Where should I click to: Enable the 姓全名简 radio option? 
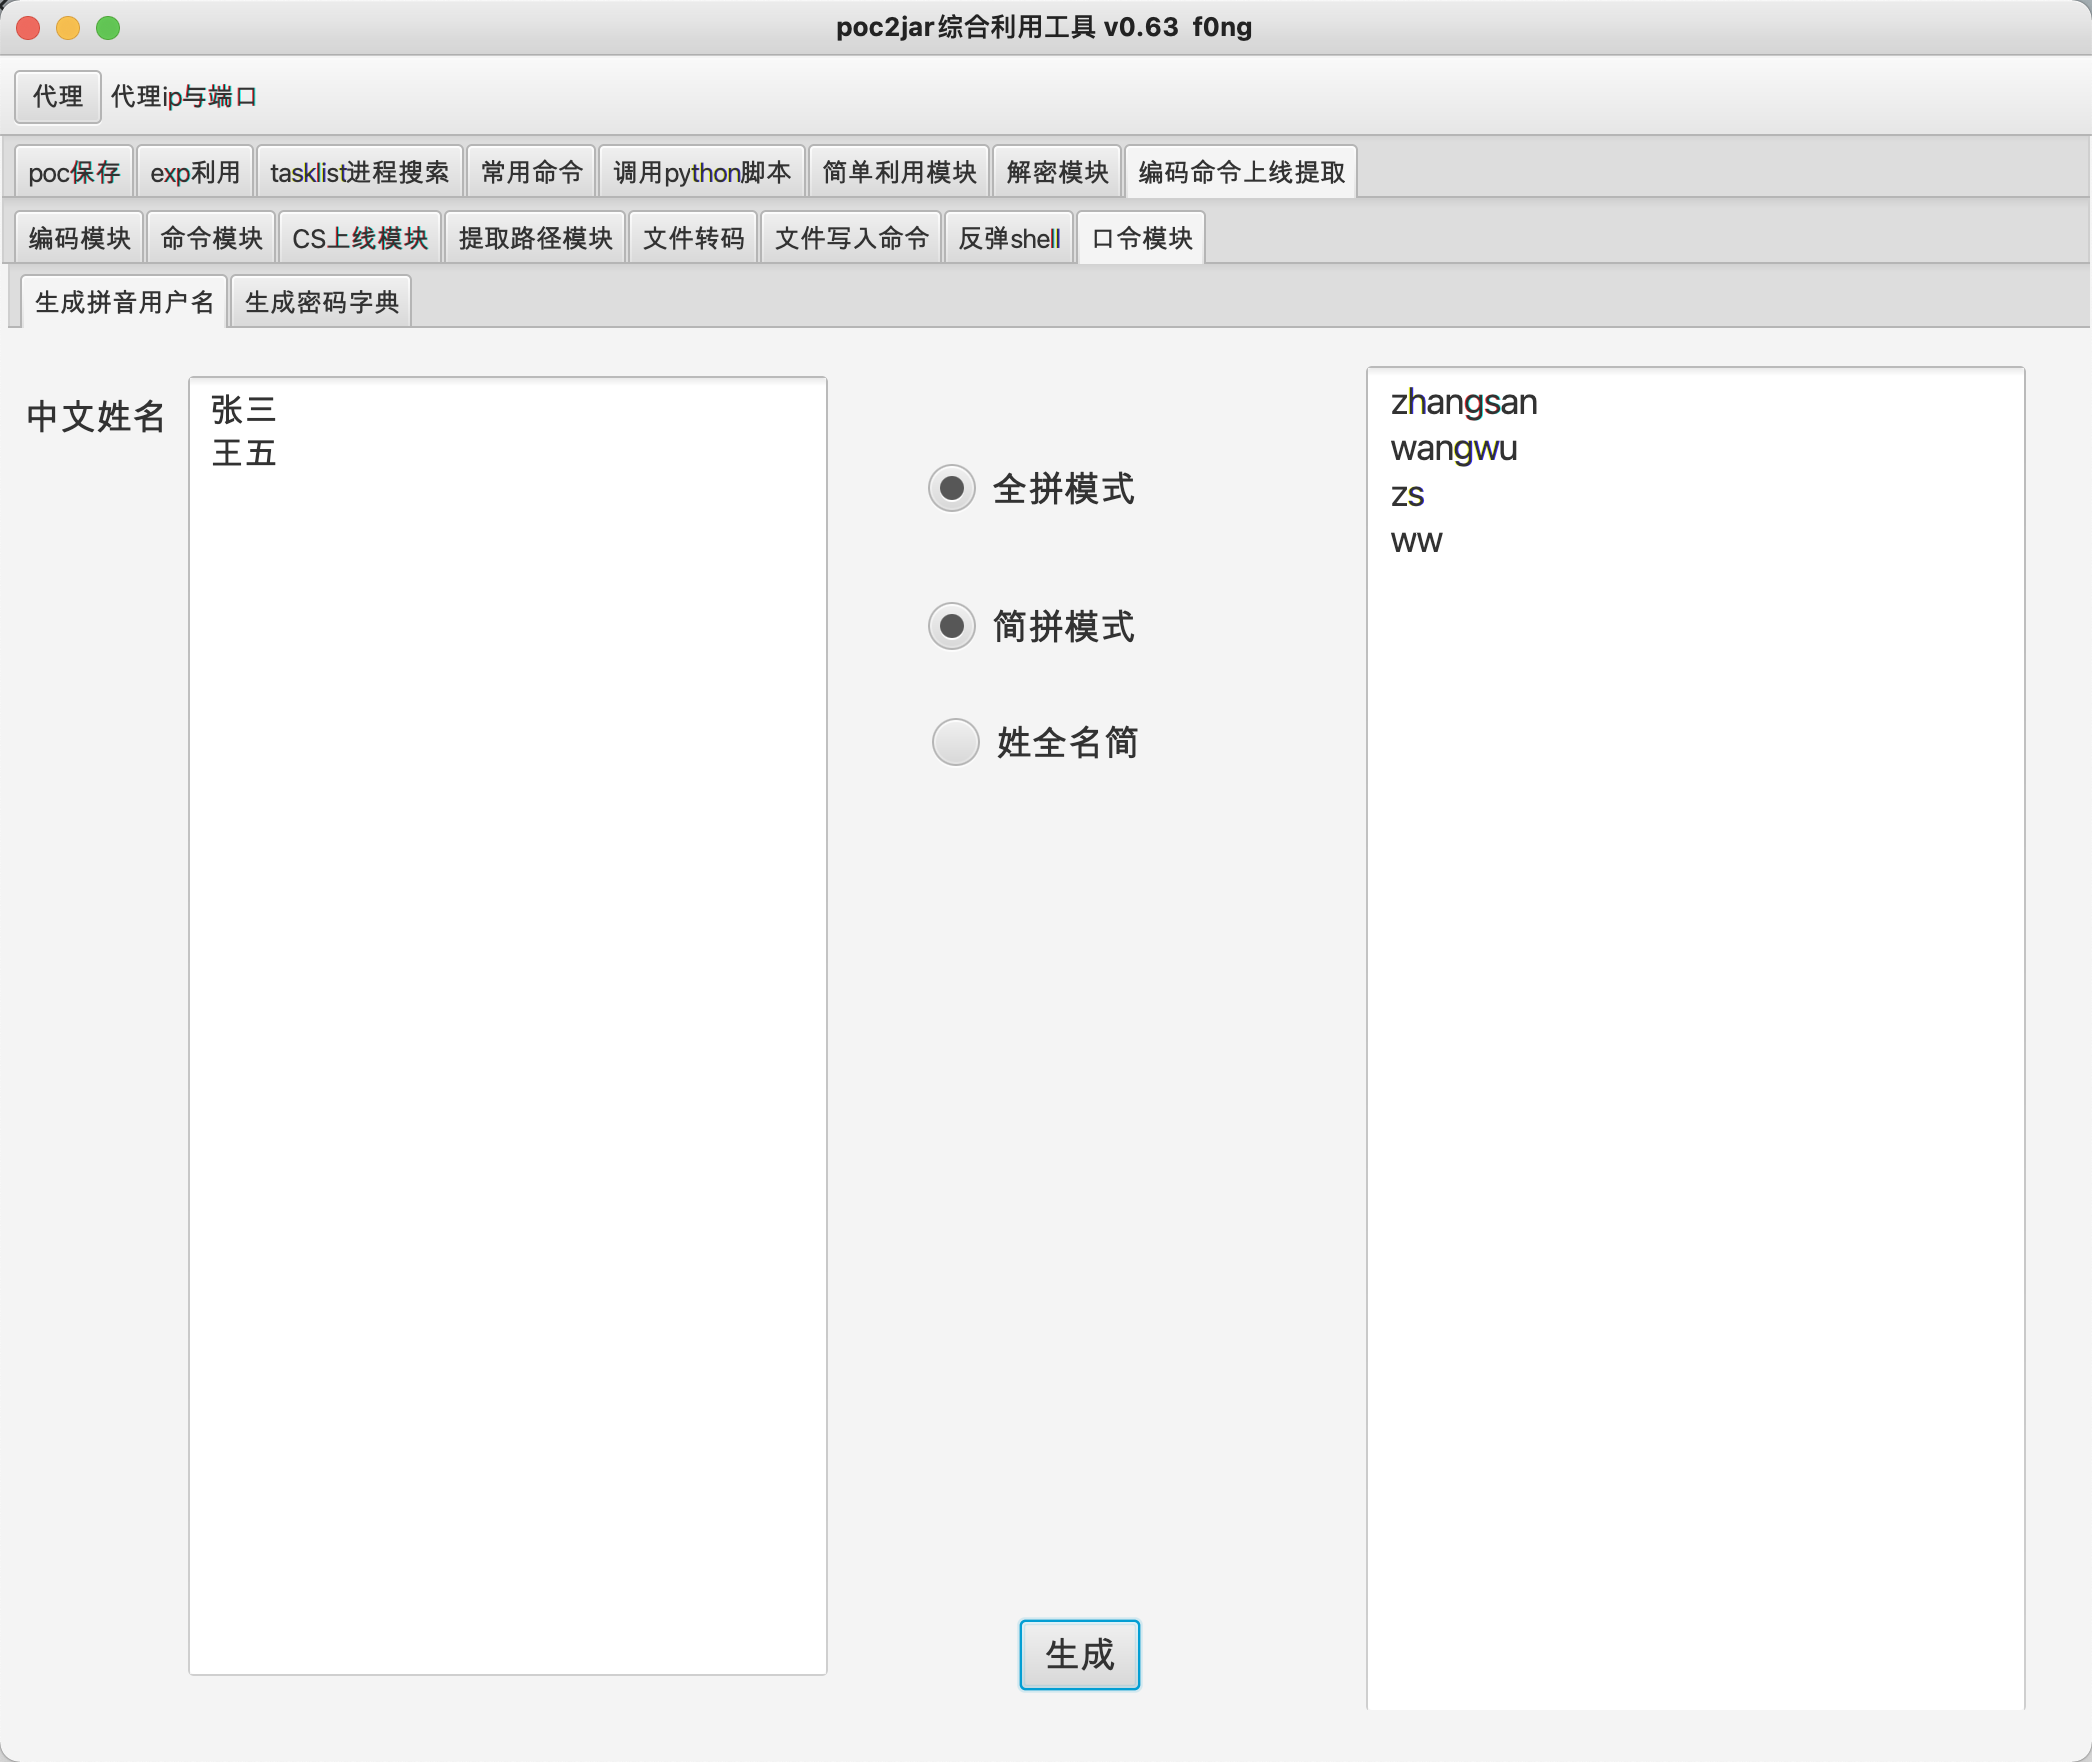pyautogui.click(x=955, y=743)
